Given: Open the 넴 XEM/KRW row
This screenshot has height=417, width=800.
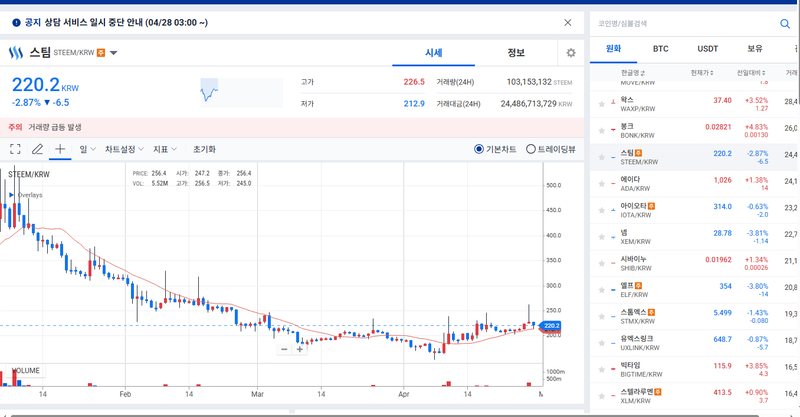Looking at the screenshot, I should pyautogui.click(x=695, y=237).
